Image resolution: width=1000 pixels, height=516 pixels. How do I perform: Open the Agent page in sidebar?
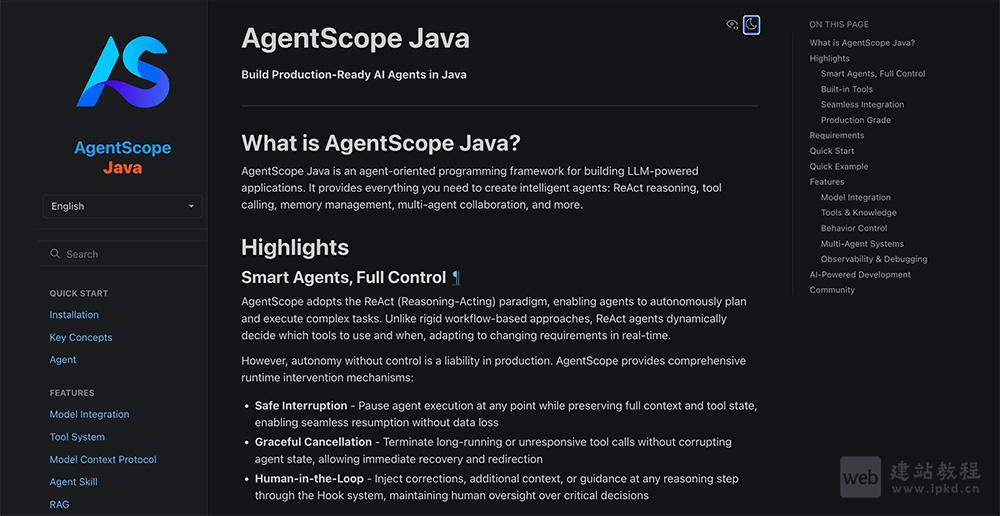tap(63, 360)
